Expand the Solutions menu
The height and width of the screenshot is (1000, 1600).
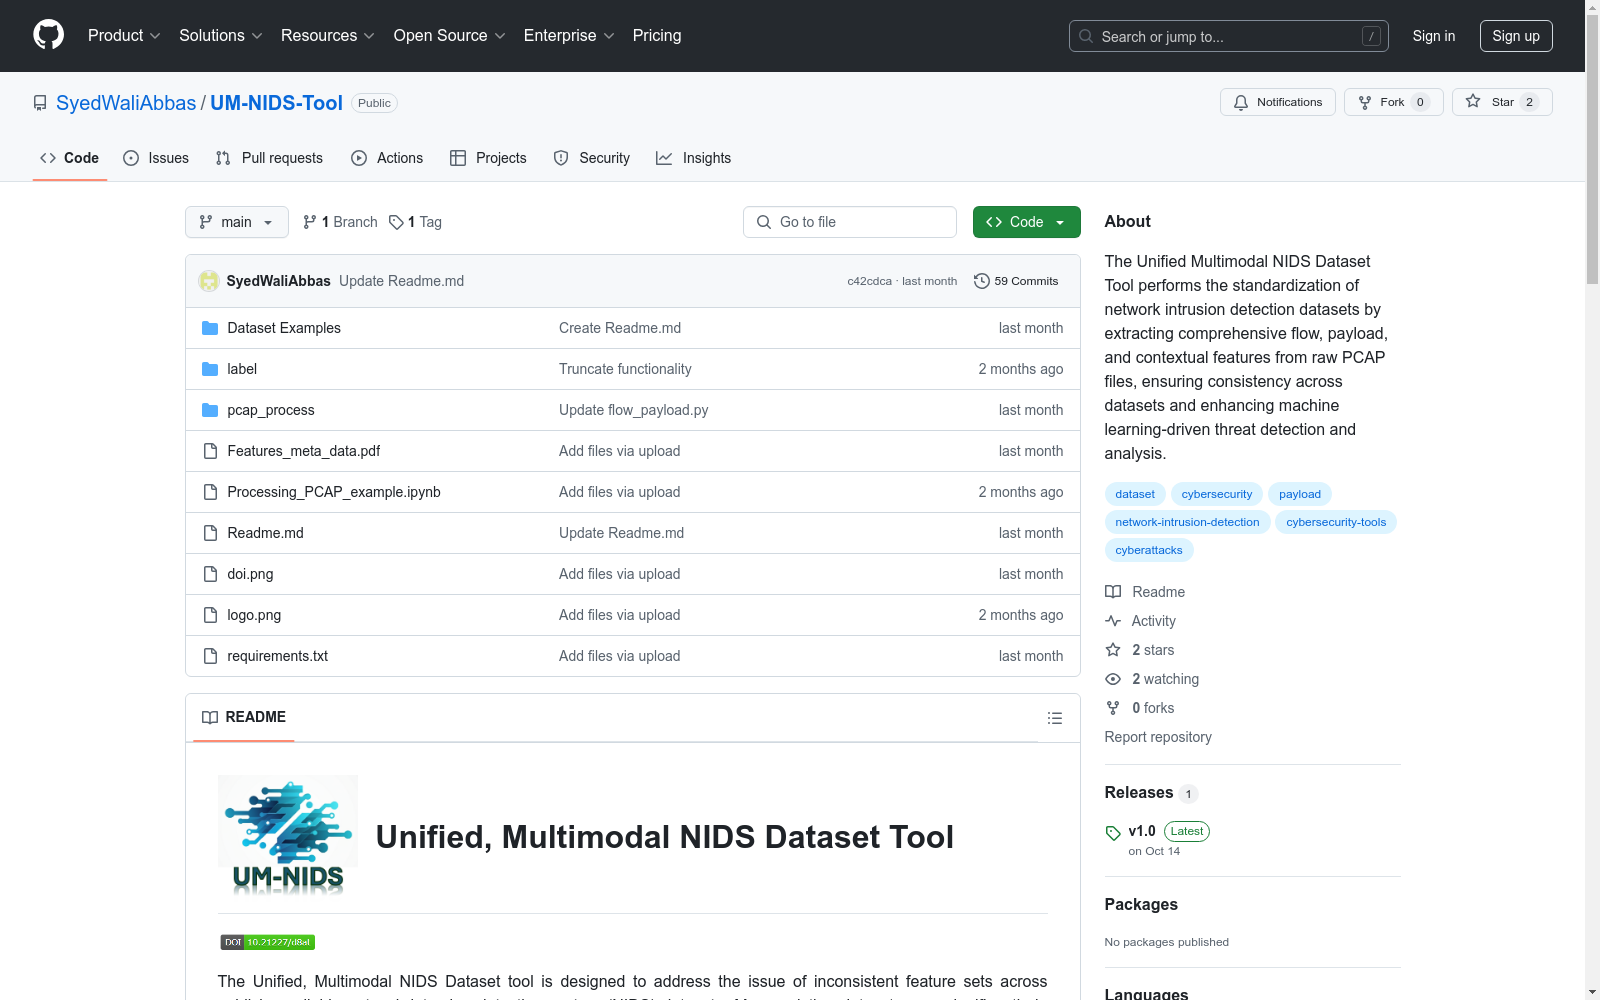click(220, 35)
